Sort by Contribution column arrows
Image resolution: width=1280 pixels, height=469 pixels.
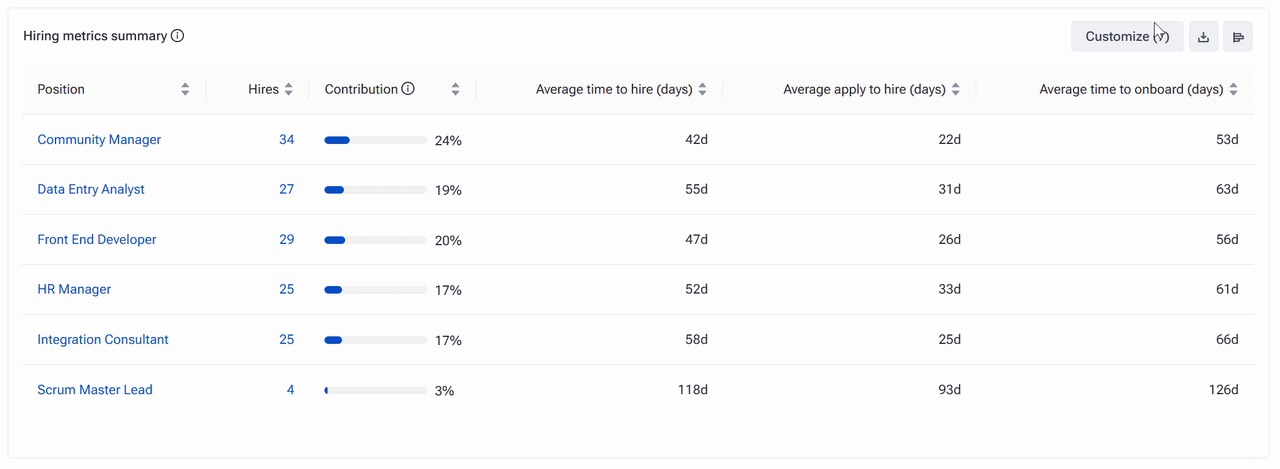click(455, 89)
